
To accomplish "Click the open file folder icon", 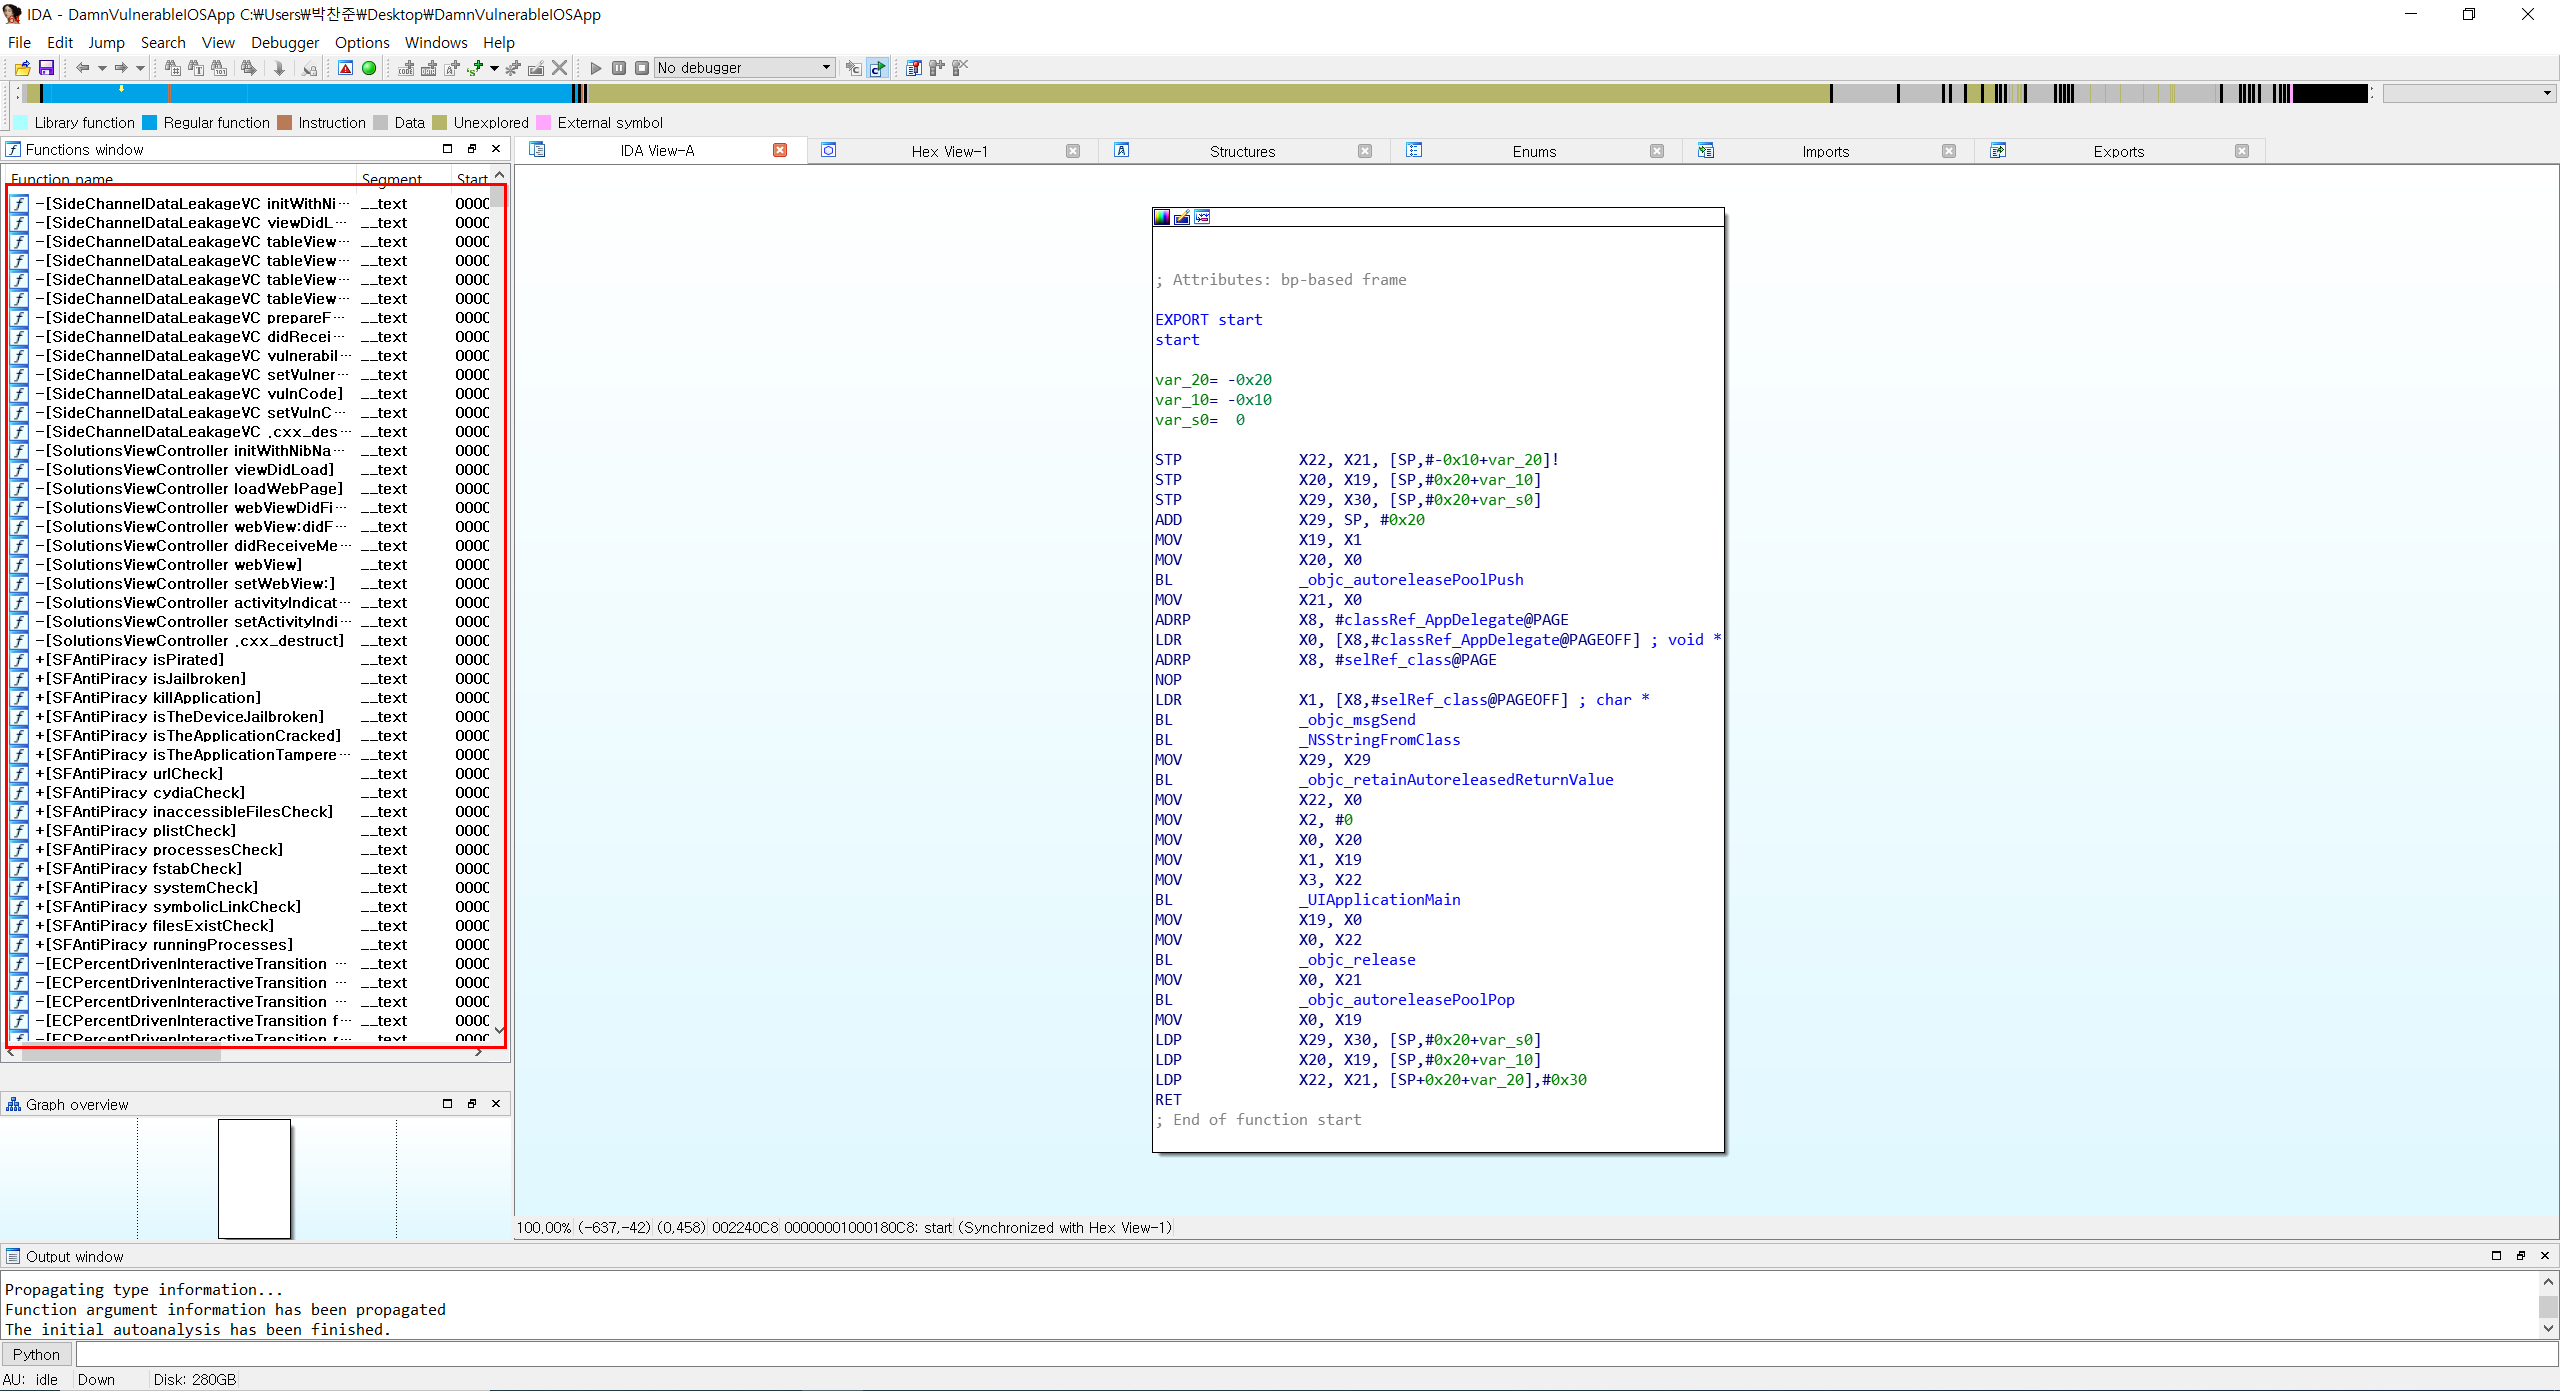I will (22, 68).
